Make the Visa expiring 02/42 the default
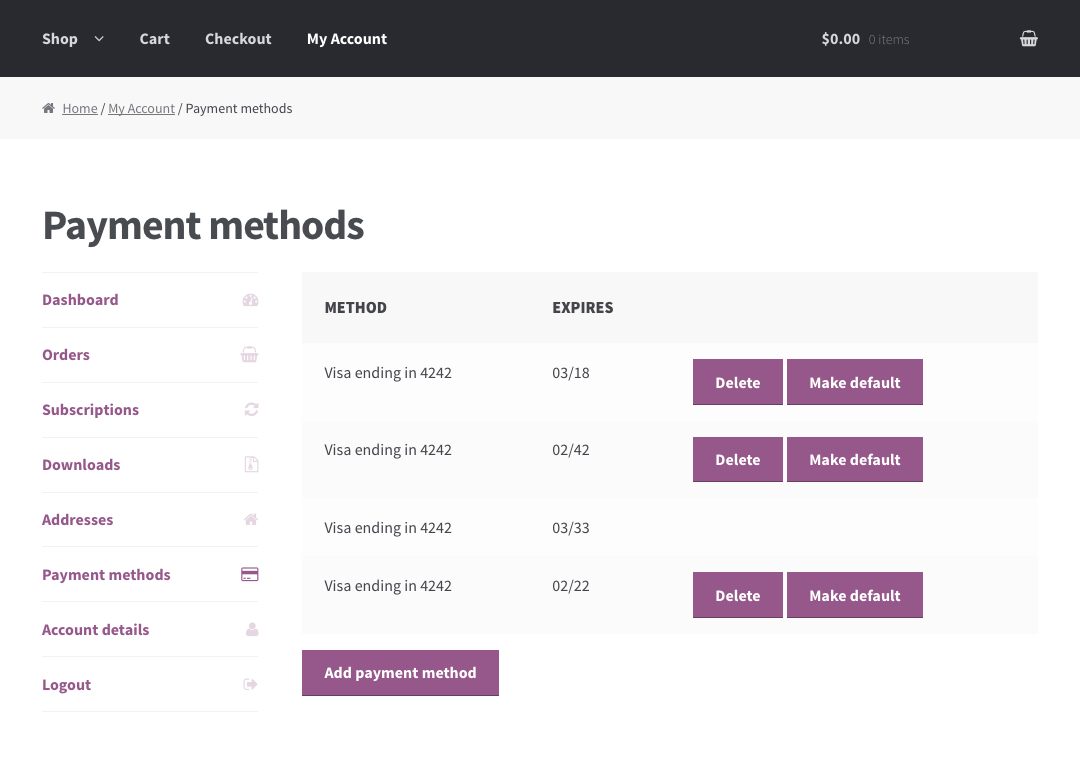 tap(854, 460)
